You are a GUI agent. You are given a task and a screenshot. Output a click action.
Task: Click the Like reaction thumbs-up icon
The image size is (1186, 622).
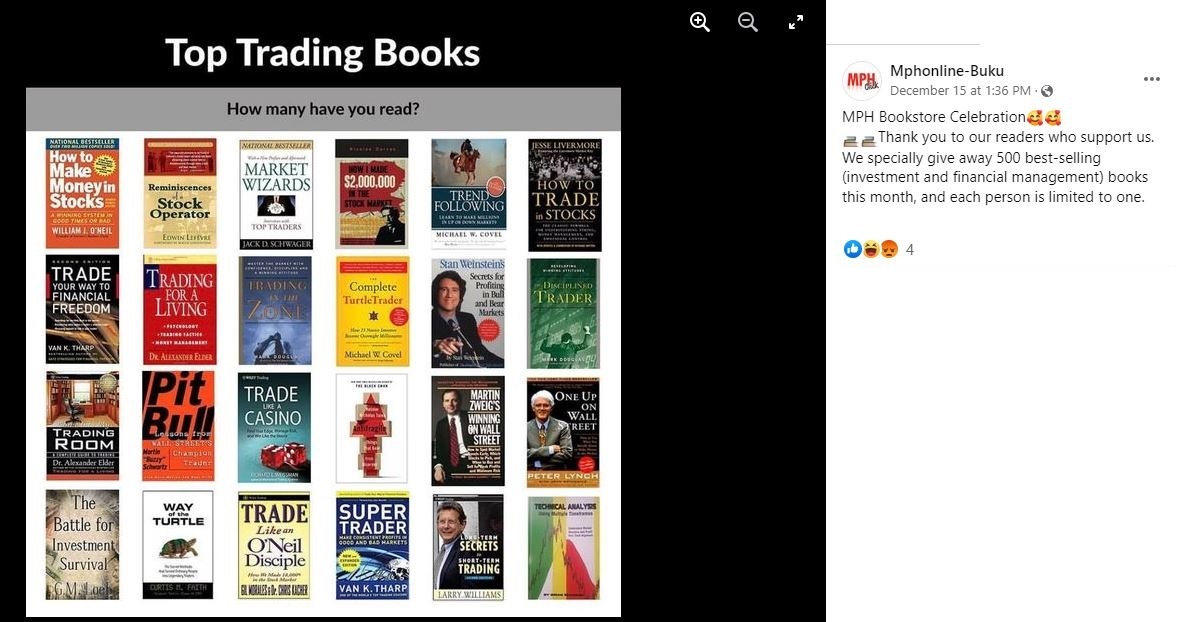pos(852,249)
